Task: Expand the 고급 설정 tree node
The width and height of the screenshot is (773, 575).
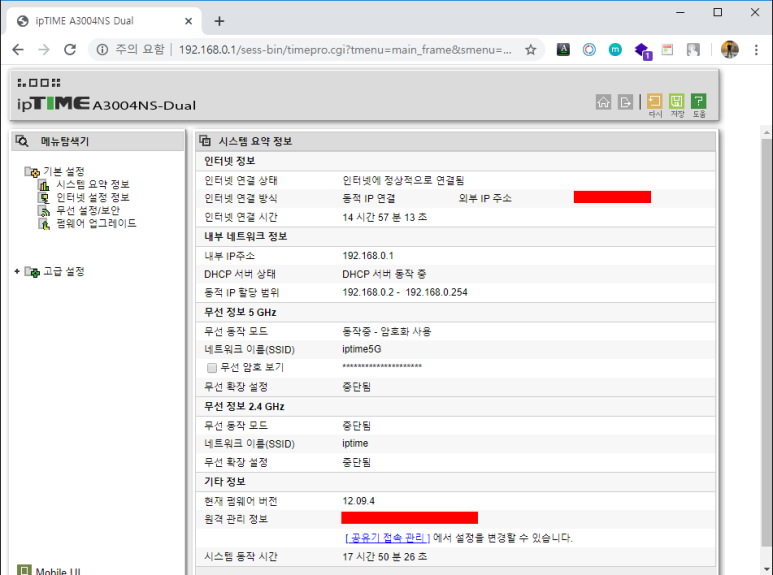Action: [17, 271]
